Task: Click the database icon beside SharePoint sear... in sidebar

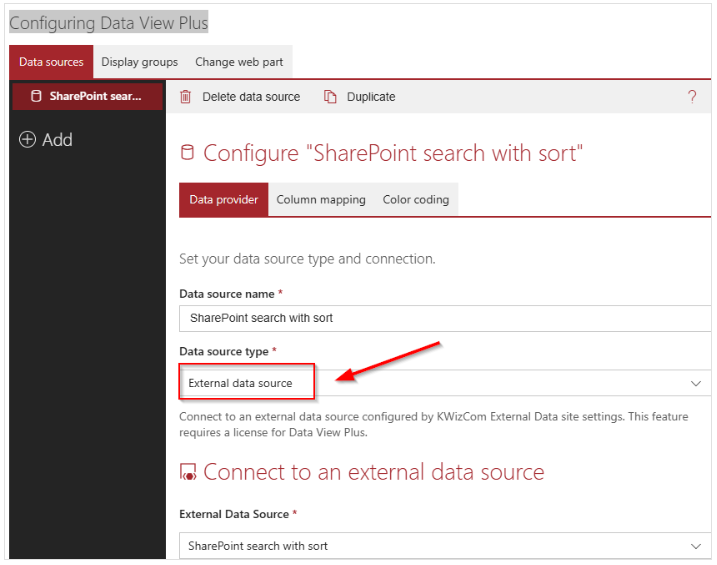Action: pyautogui.click(x=36, y=96)
